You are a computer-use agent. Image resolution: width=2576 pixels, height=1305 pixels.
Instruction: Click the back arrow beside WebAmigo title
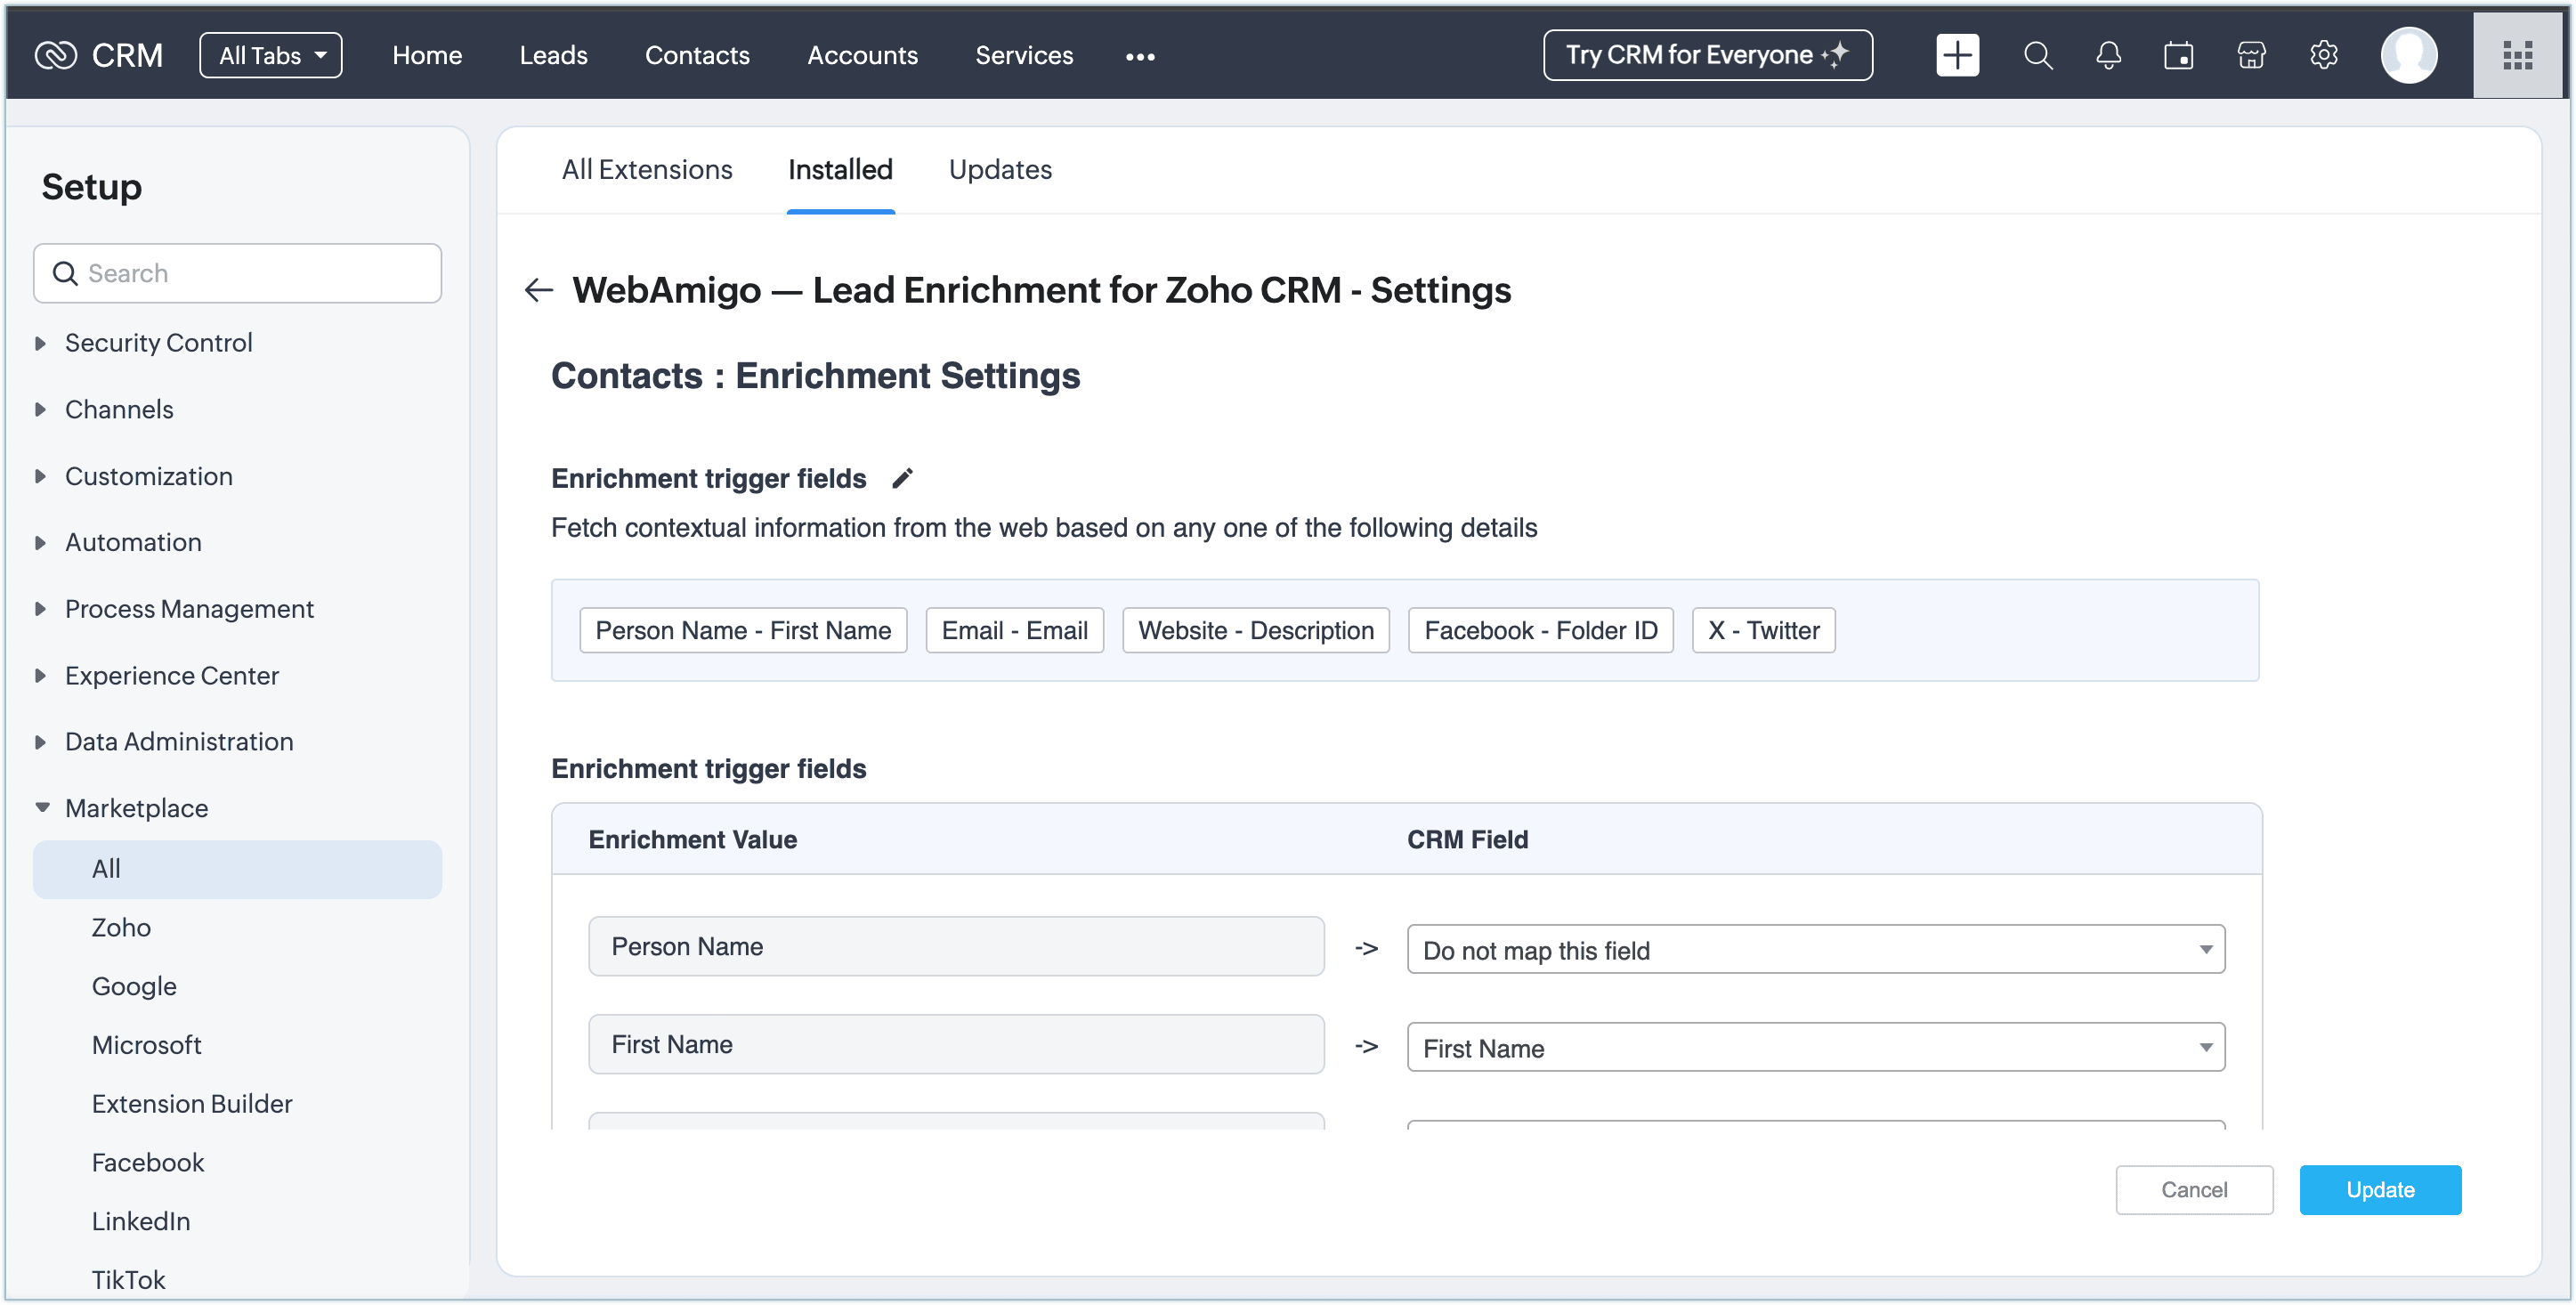539,290
